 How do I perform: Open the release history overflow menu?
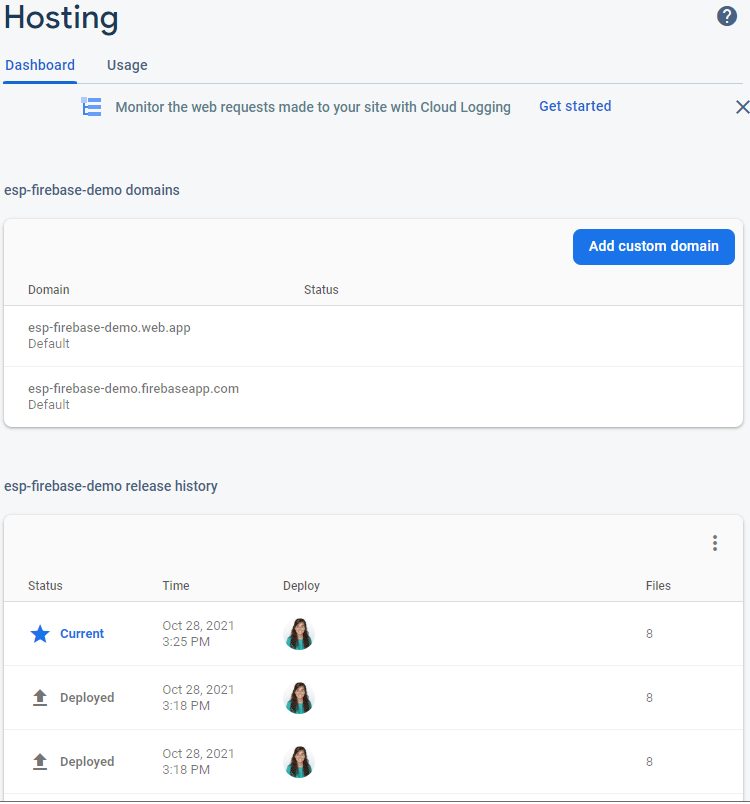715,543
